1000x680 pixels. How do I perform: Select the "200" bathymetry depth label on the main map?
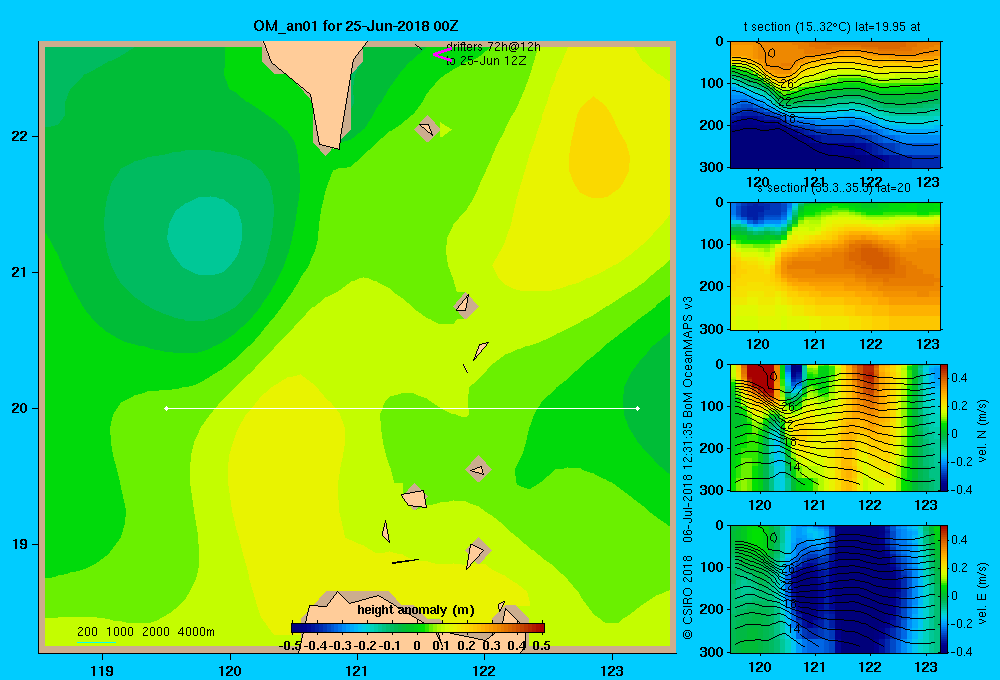click(87, 632)
